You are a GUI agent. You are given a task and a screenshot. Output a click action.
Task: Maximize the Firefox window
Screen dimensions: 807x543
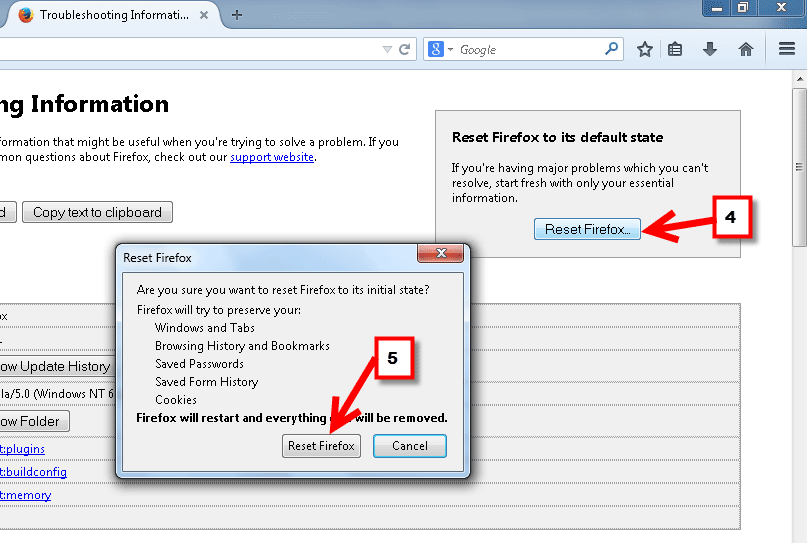coord(743,8)
